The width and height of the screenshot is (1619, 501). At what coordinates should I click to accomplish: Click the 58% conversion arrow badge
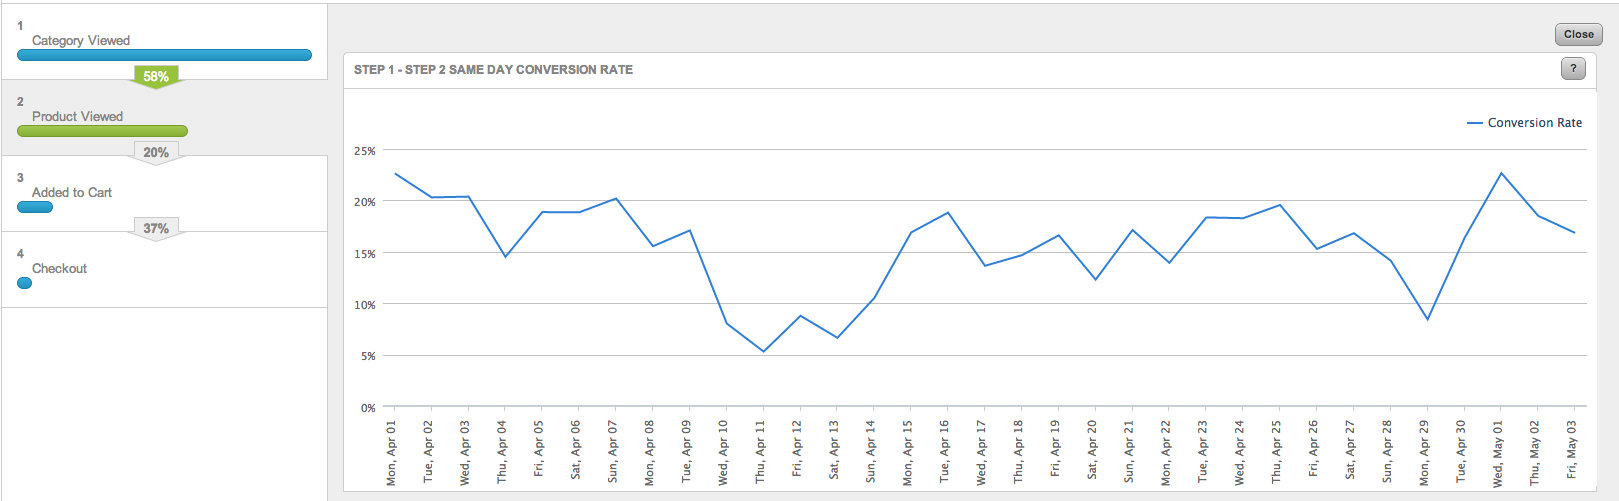pyautogui.click(x=156, y=77)
